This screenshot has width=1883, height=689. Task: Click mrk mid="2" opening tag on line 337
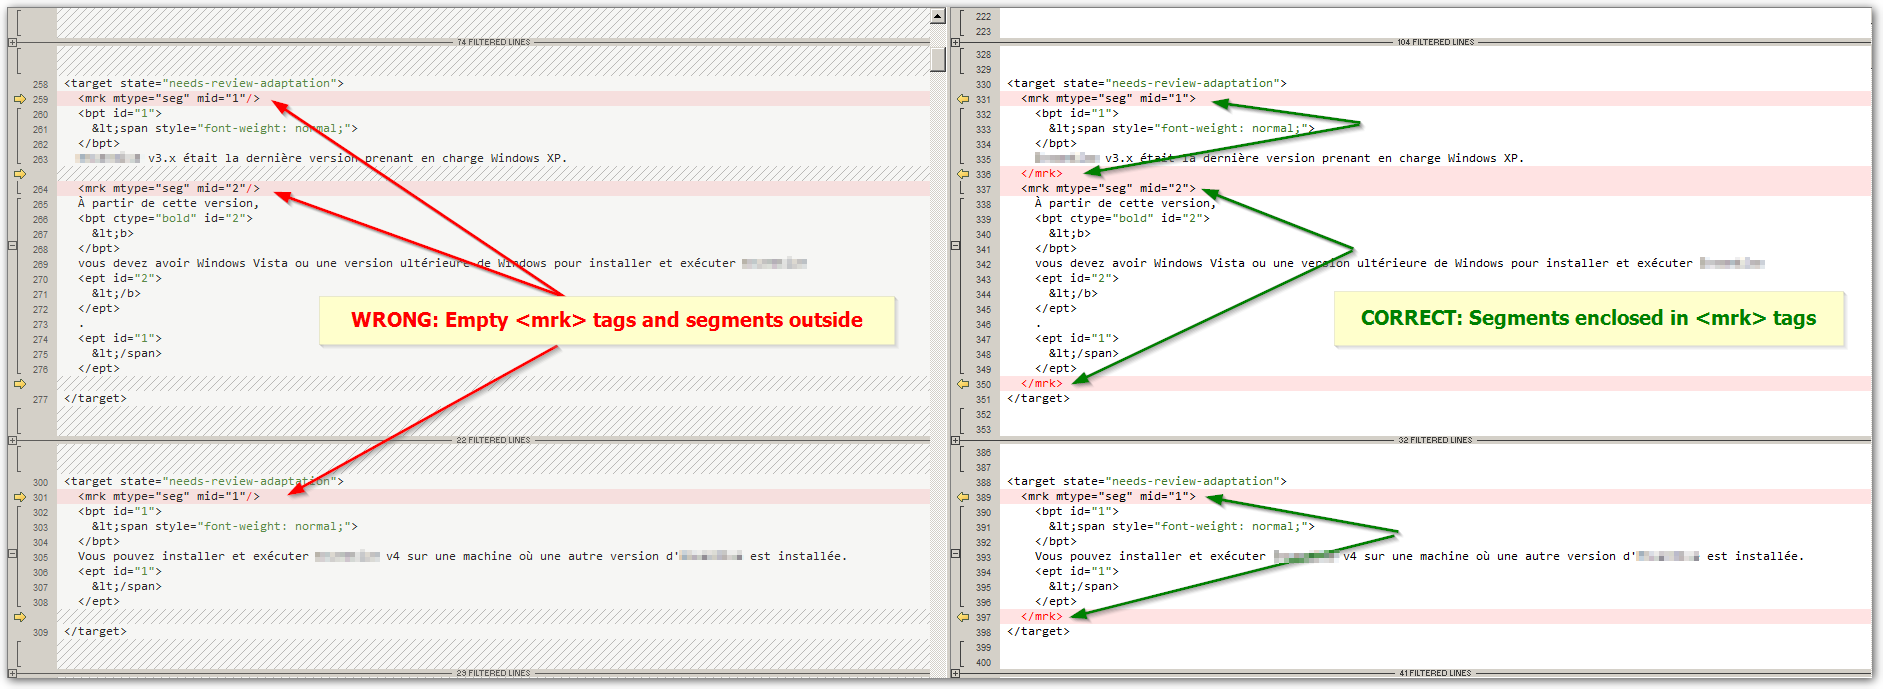1108,189
